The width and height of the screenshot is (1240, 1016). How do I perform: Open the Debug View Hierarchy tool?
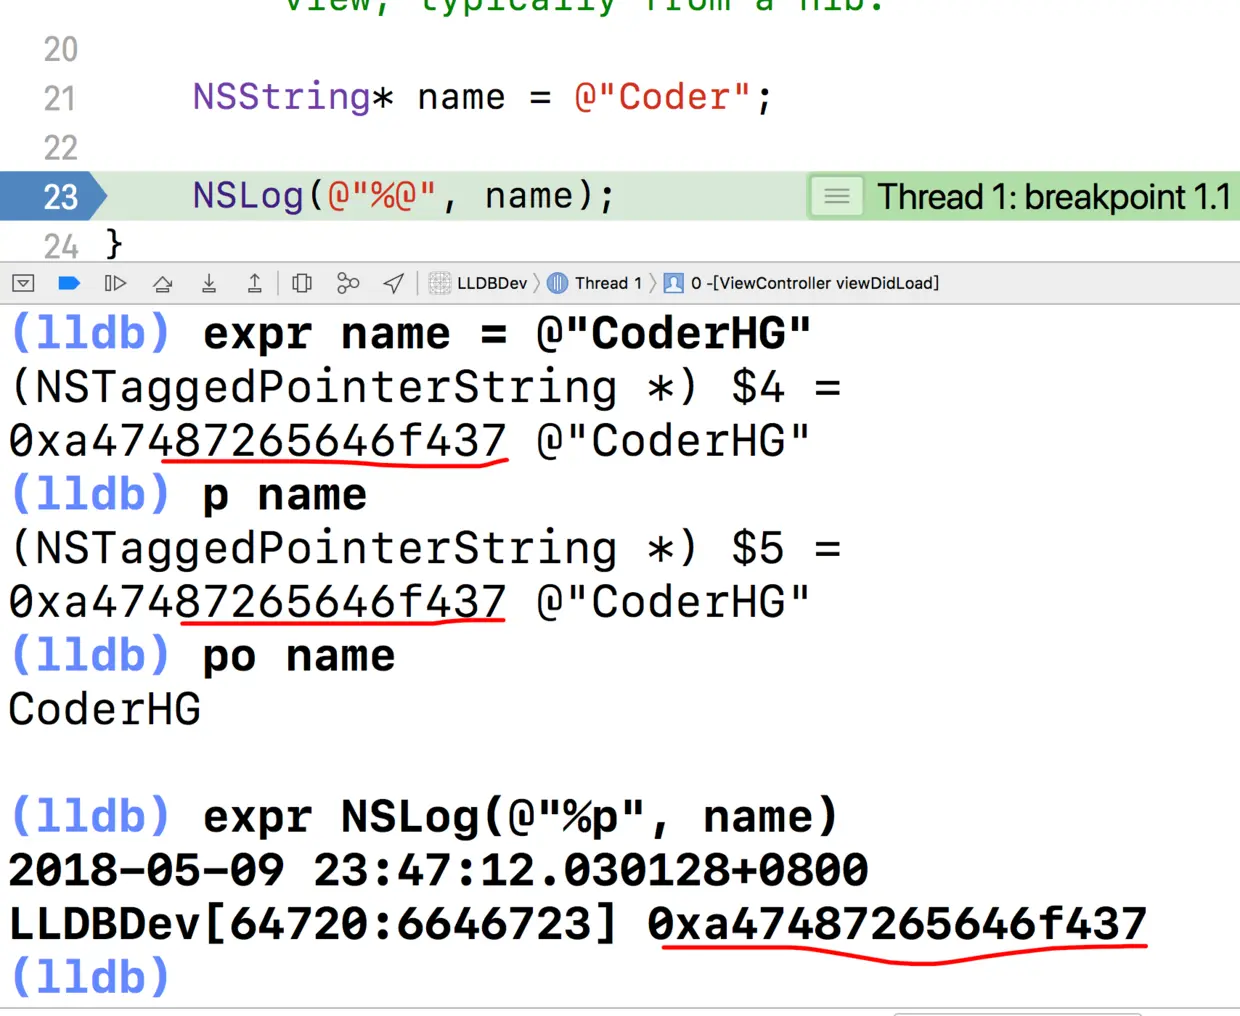click(301, 283)
